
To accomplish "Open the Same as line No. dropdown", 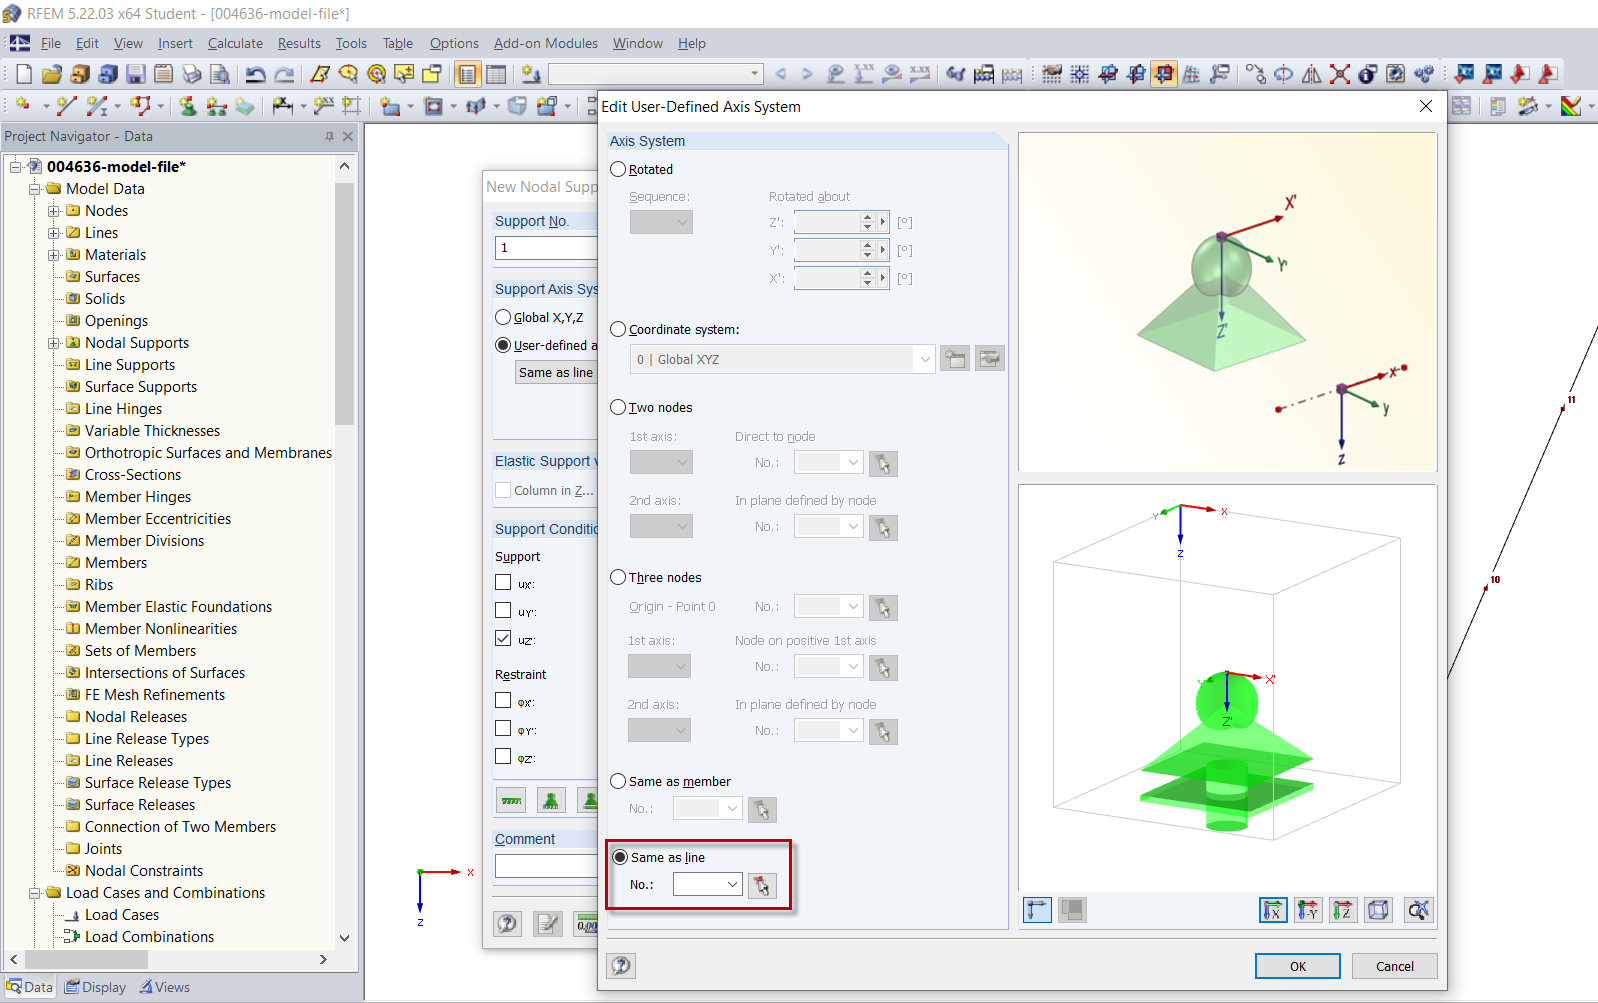I will pyautogui.click(x=732, y=885).
